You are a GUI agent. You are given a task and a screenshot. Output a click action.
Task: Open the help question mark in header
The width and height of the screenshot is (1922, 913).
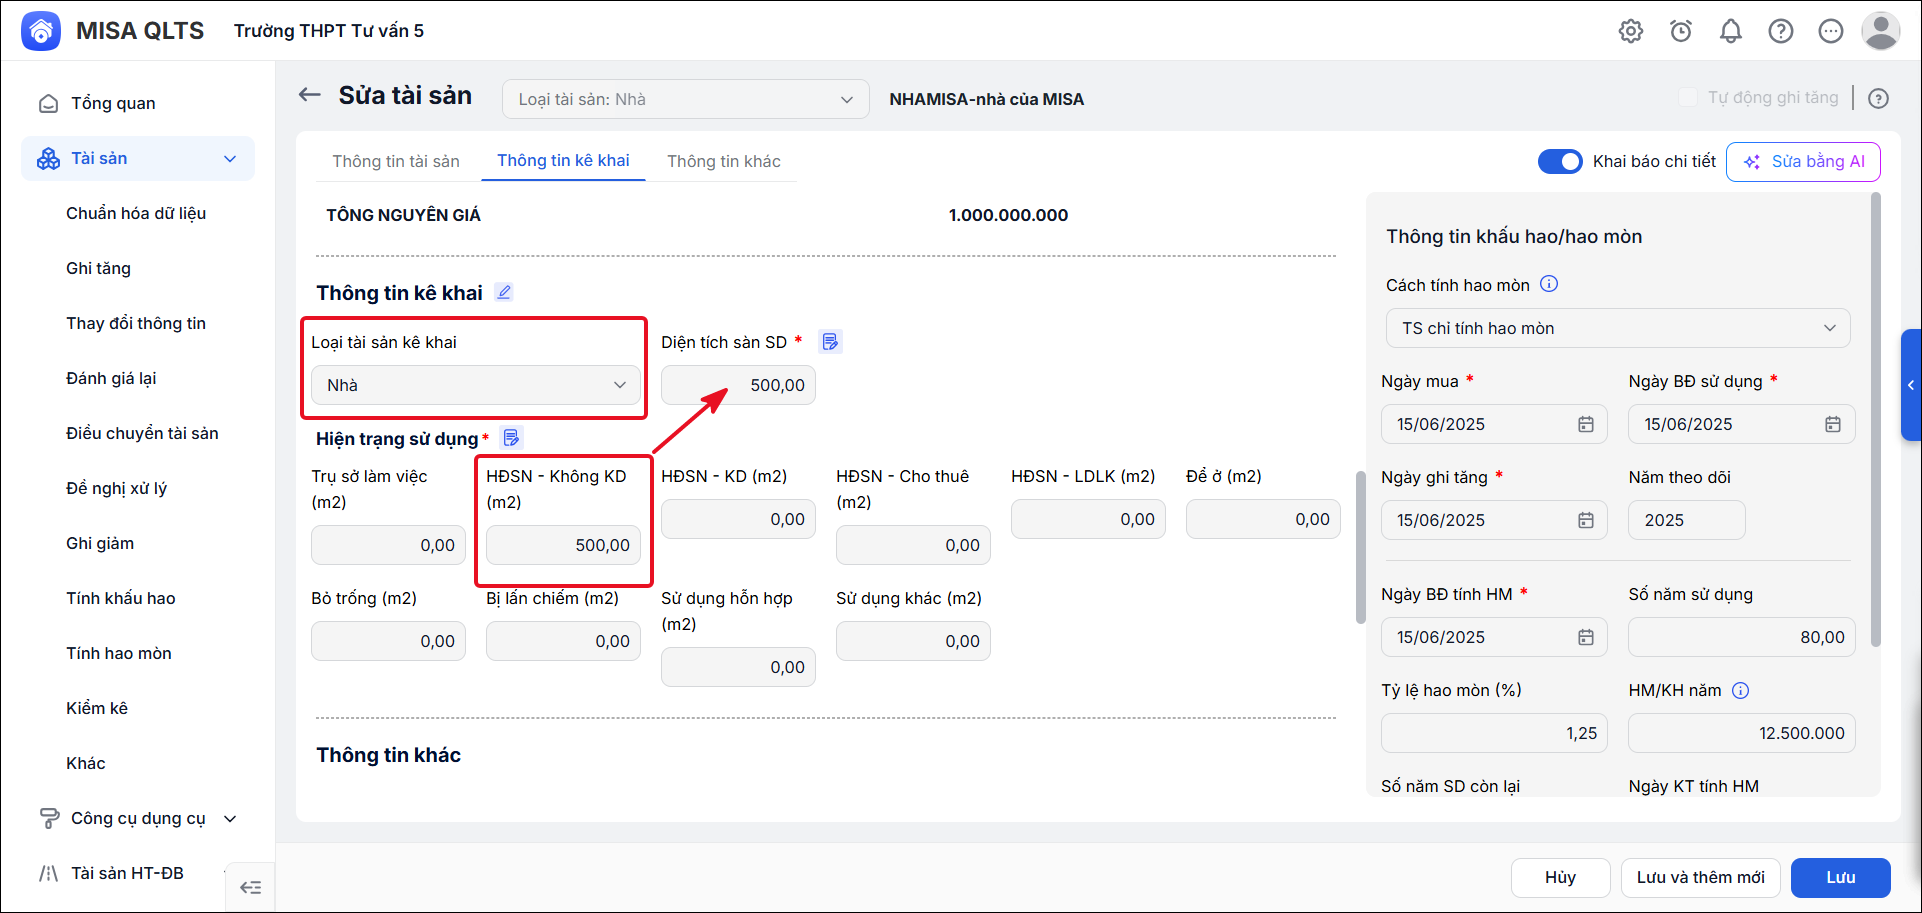[x=1781, y=31]
